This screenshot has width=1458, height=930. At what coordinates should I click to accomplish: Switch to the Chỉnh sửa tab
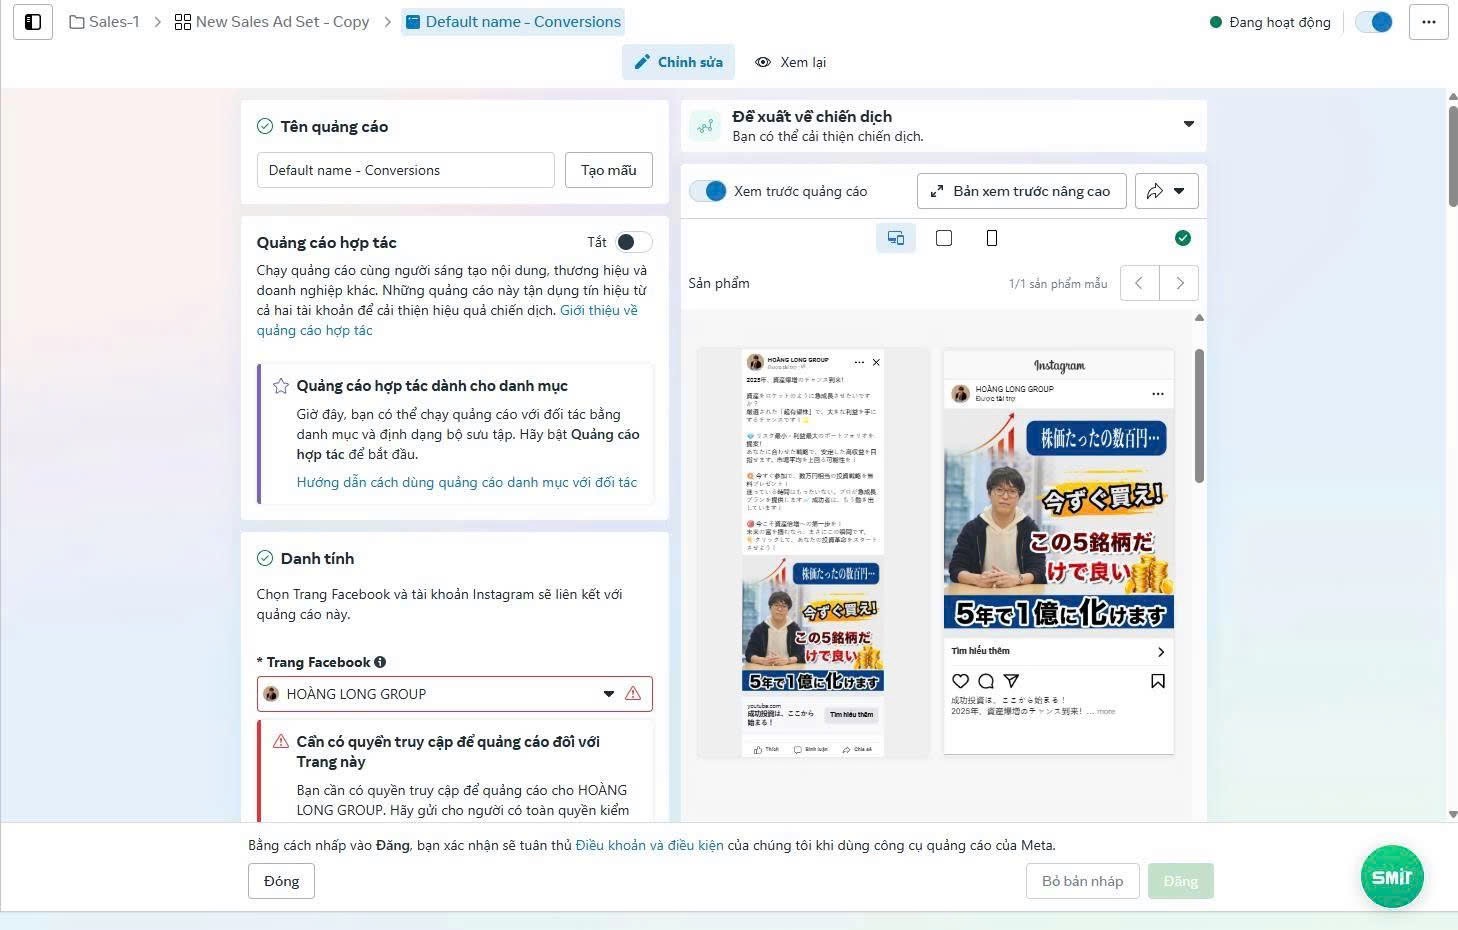point(679,62)
